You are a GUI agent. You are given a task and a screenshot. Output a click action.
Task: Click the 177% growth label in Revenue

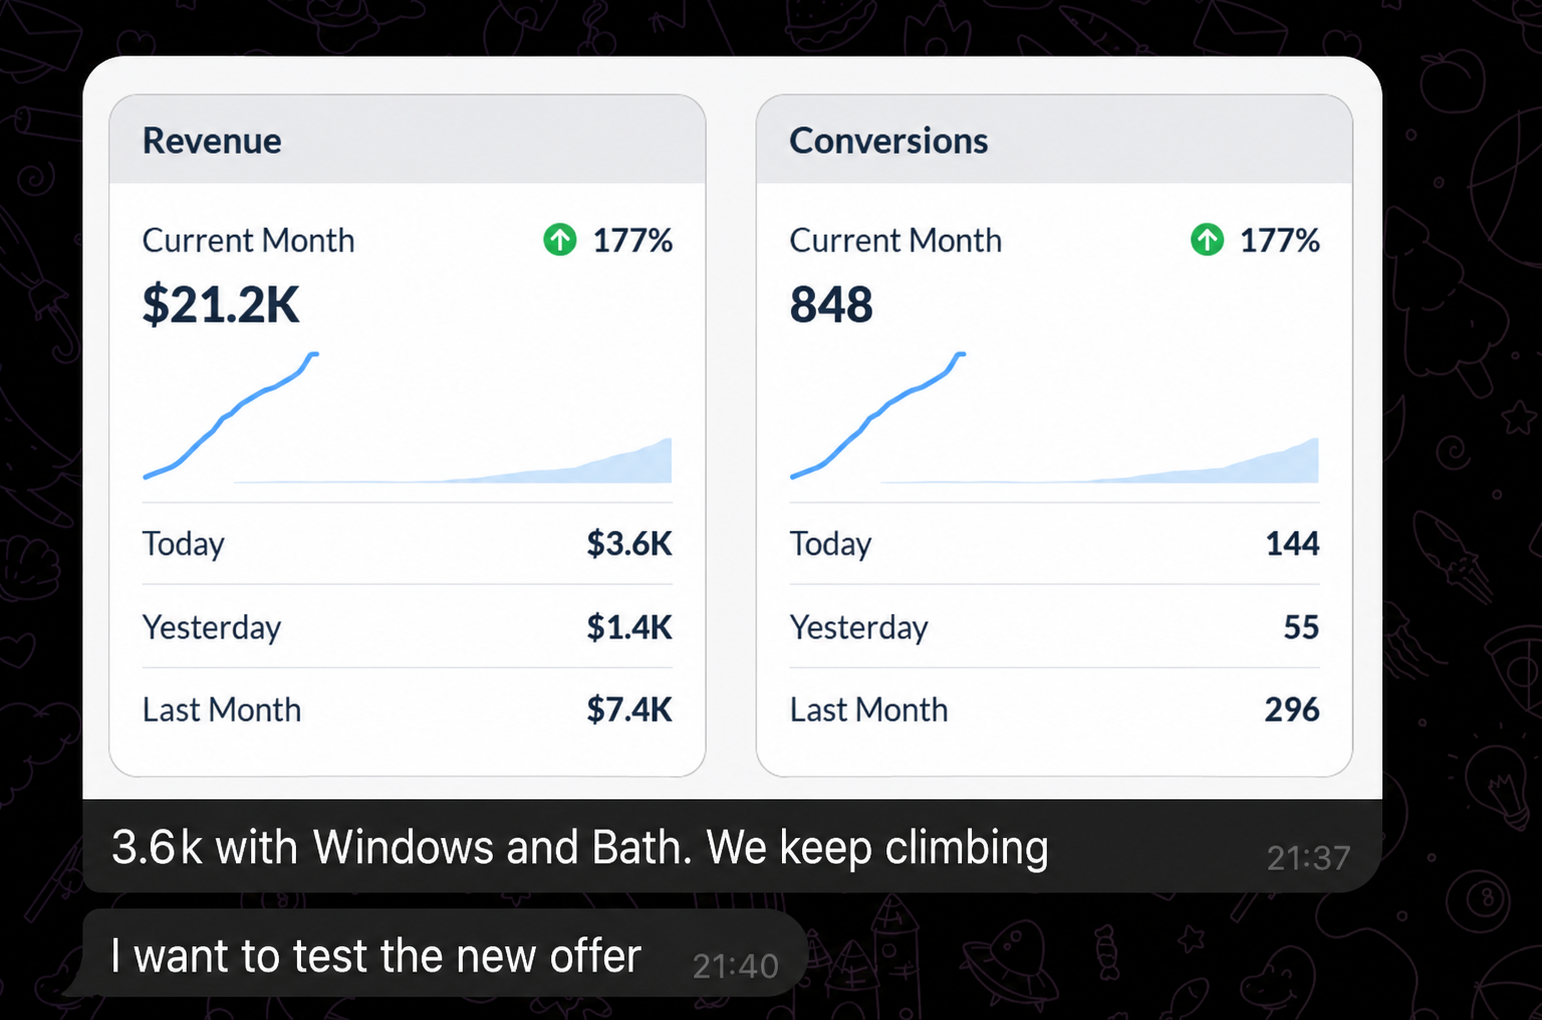[632, 241]
